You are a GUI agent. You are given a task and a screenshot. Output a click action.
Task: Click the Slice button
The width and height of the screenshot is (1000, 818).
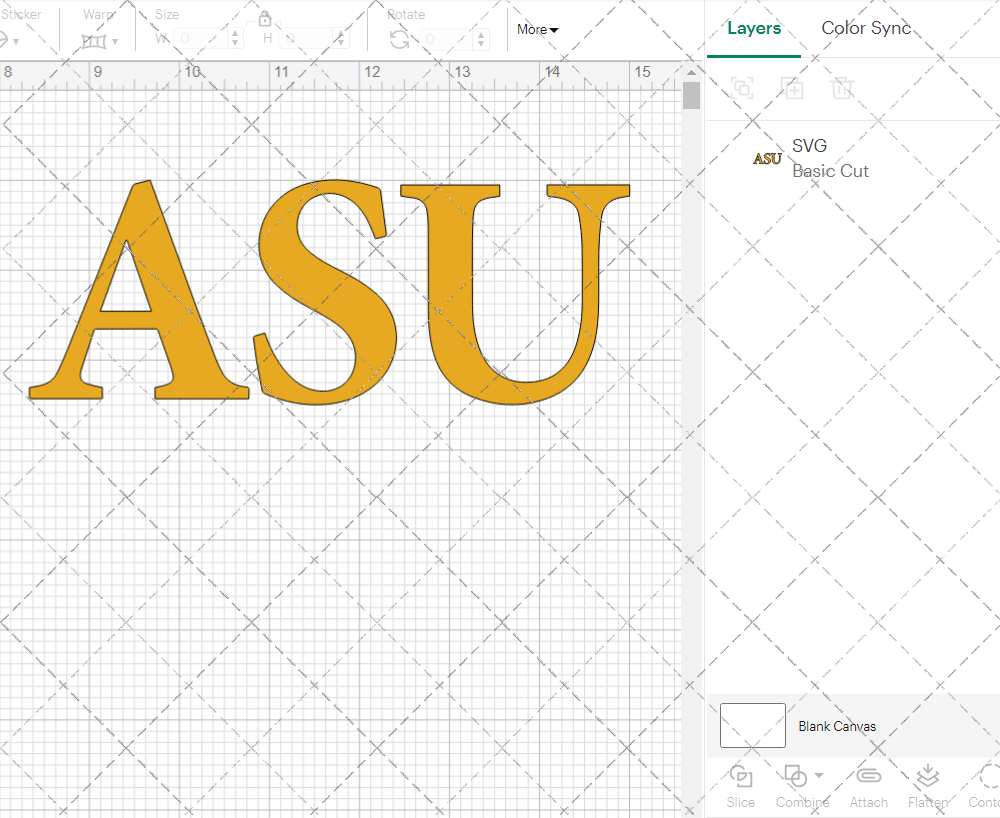(x=740, y=787)
